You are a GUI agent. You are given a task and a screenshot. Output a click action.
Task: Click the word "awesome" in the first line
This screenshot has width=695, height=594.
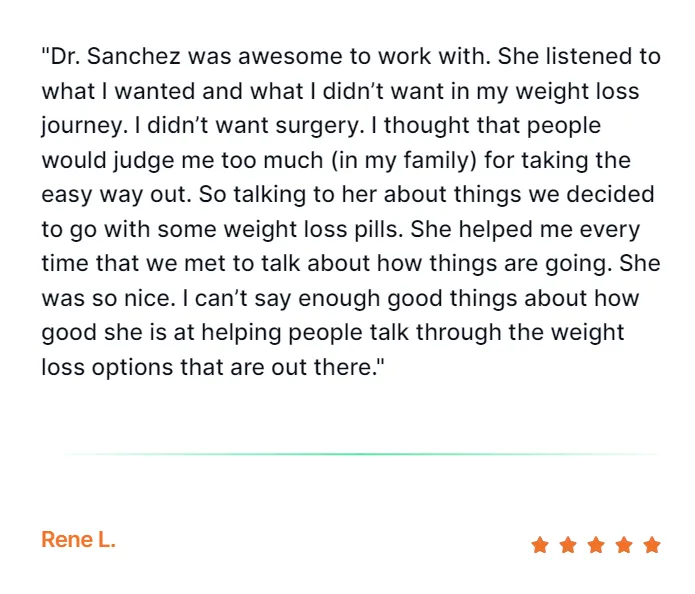(x=256, y=56)
